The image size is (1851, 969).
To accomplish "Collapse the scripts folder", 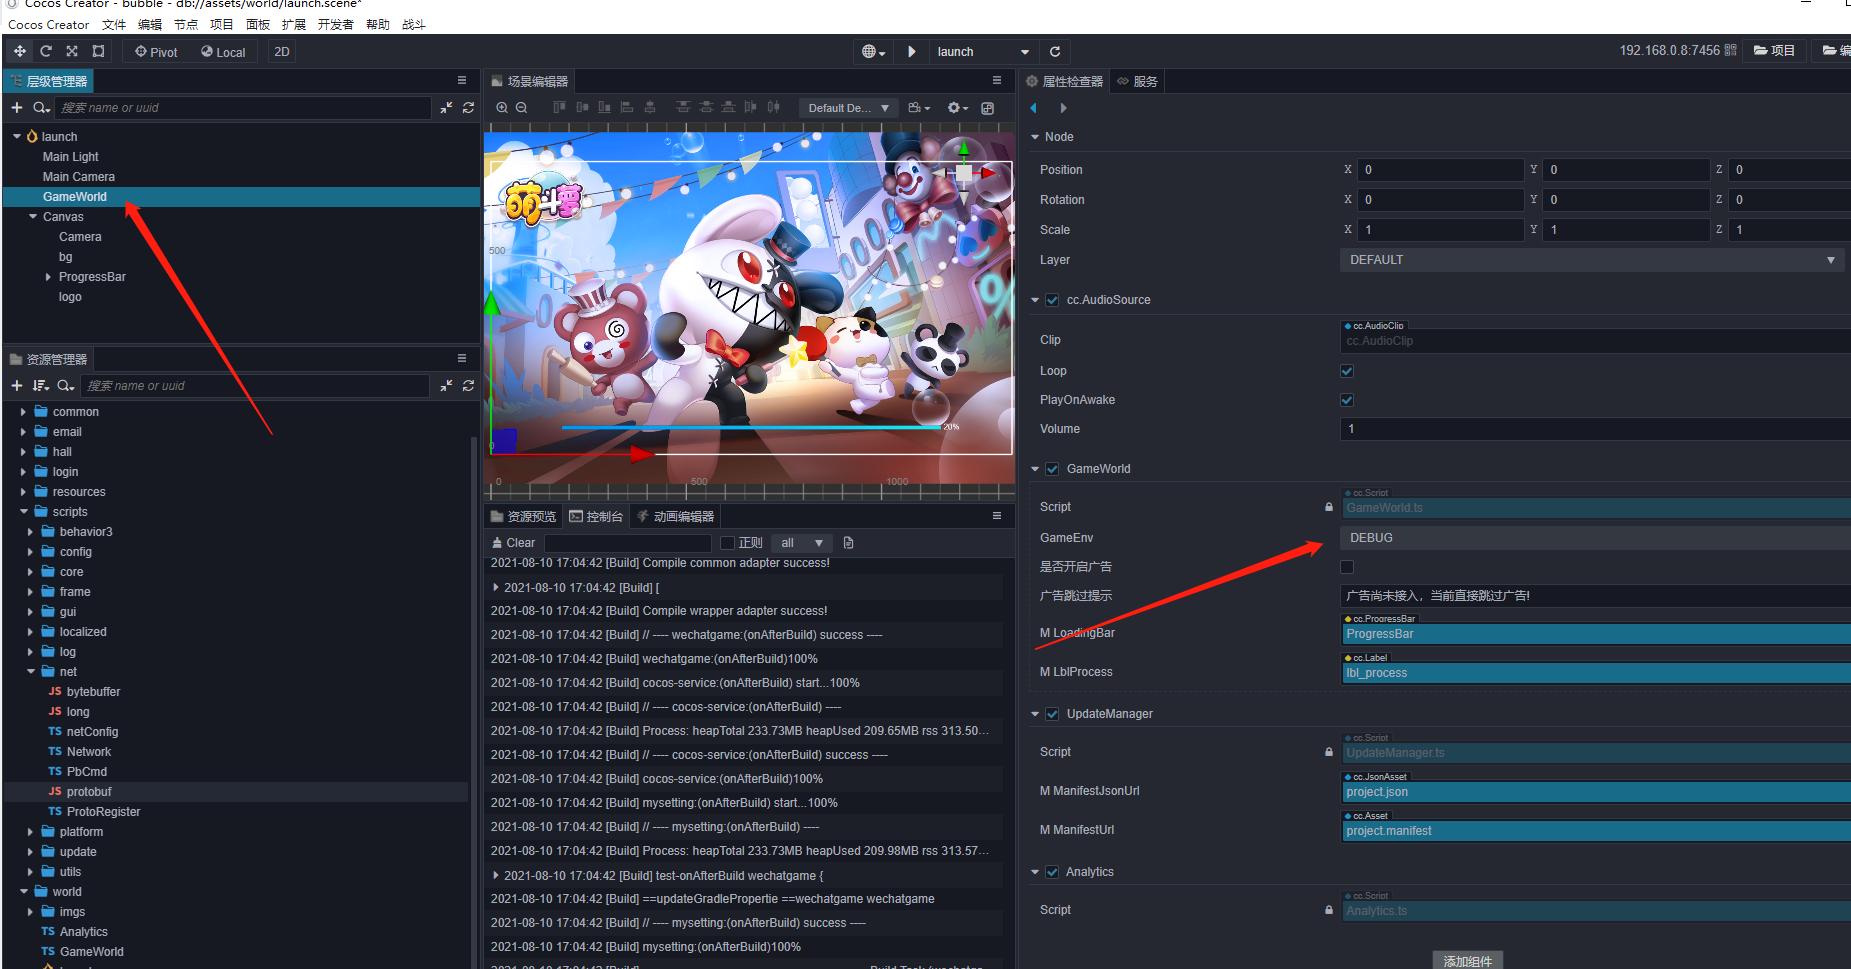I will (23, 511).
